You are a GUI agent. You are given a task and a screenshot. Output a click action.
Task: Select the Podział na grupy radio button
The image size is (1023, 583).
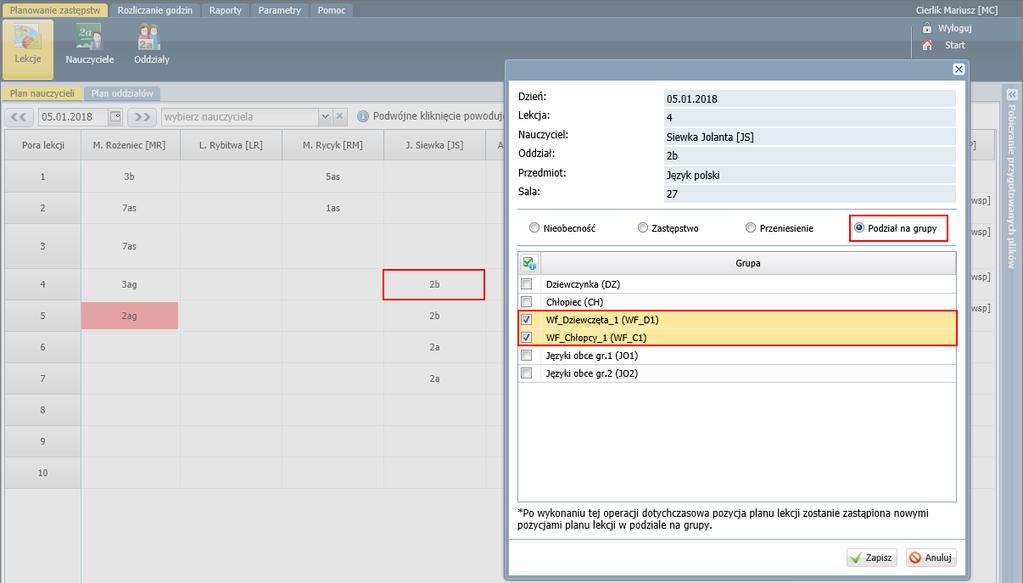pos(859,228)
